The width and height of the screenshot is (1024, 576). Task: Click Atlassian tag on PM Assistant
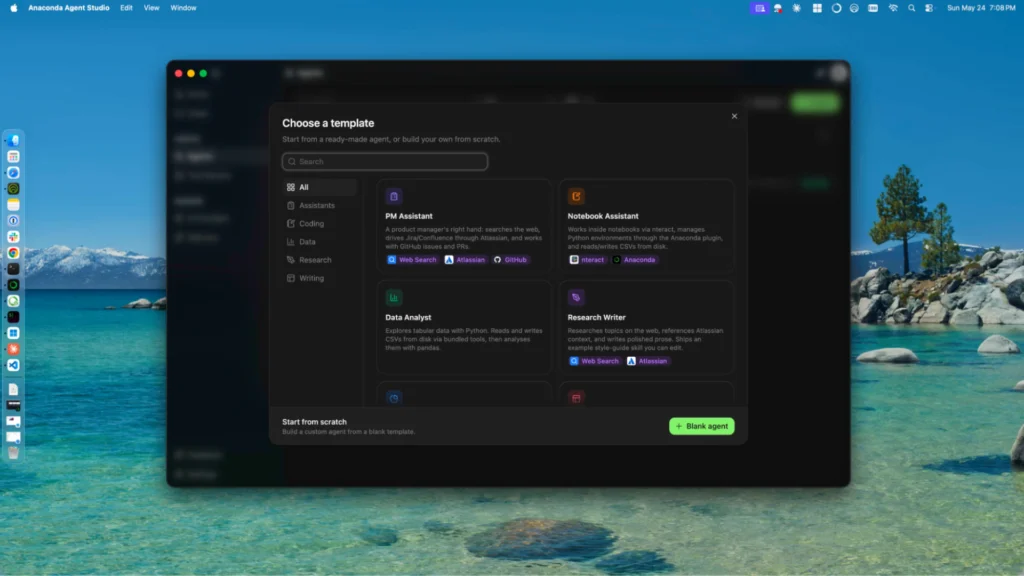[465, 260]
